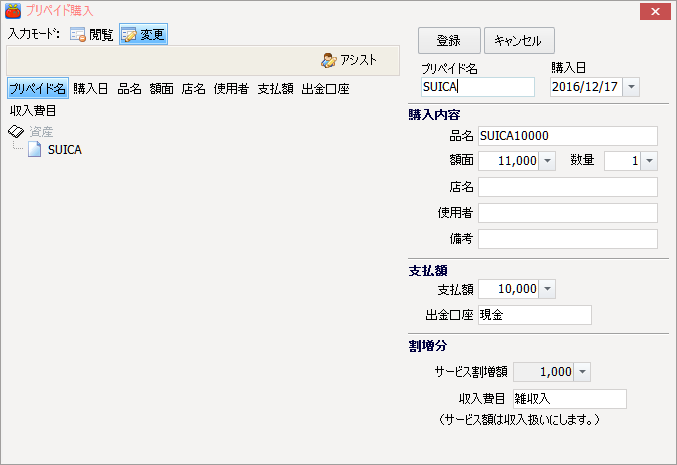
Task: Click the empty 店名 field
Action: tap(568, 187)
